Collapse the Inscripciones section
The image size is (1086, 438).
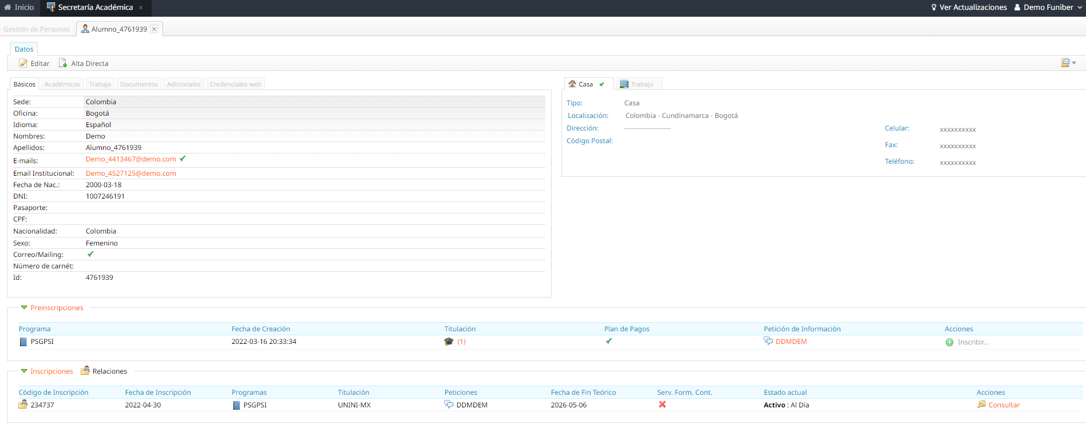tap(24, 371)
